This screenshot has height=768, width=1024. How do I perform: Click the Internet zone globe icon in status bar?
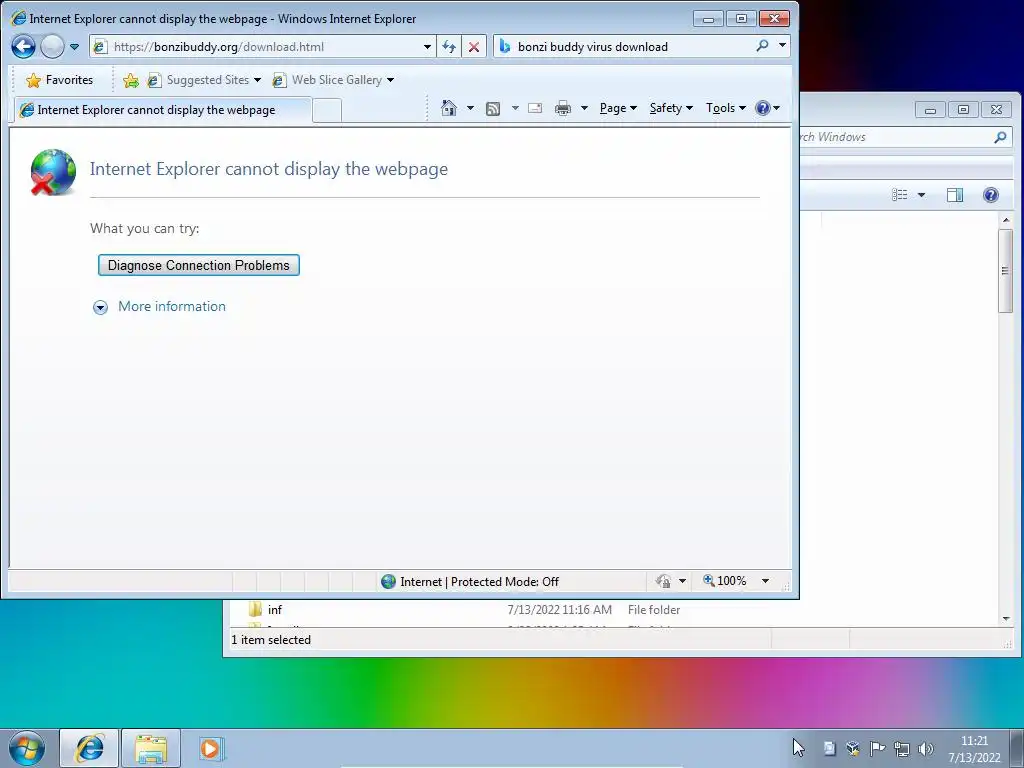tap(389, 581)
